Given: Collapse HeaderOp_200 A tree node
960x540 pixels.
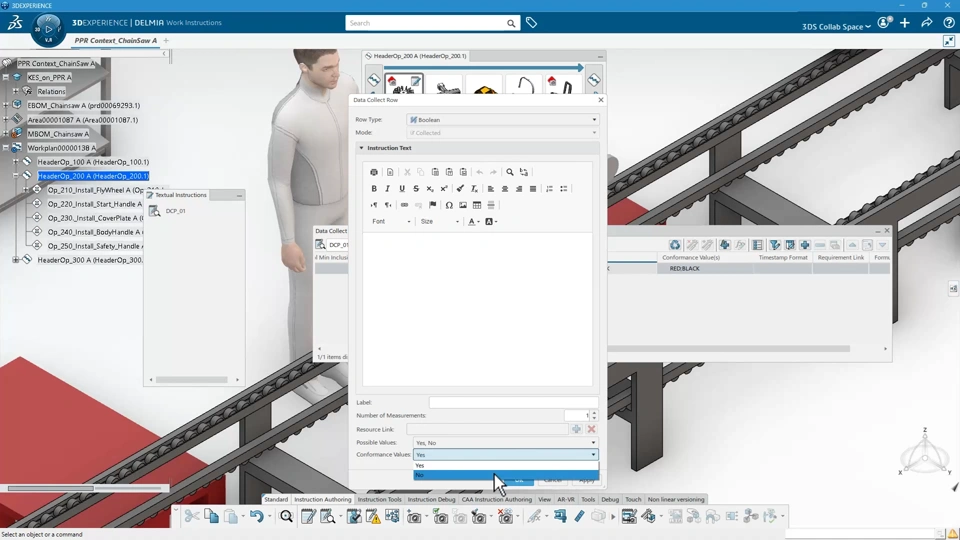Looking at the screenshot, I should [16, 176].
